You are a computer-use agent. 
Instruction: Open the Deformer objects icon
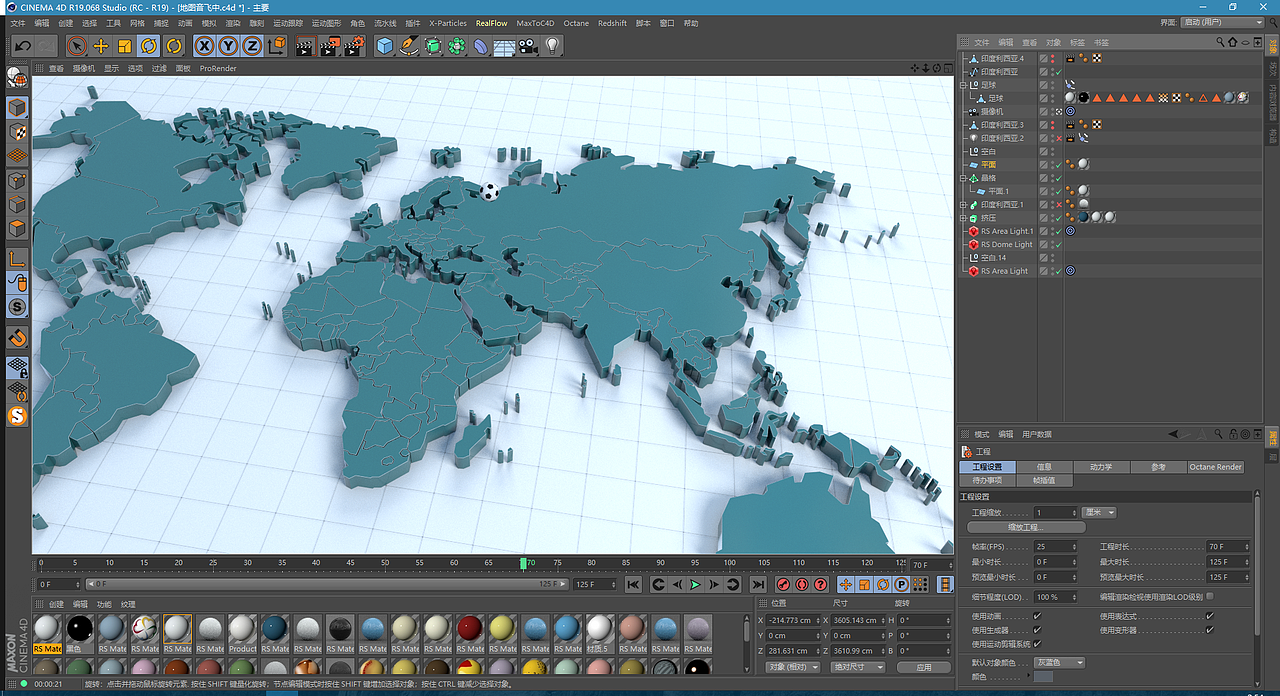(x=481, y=46)
